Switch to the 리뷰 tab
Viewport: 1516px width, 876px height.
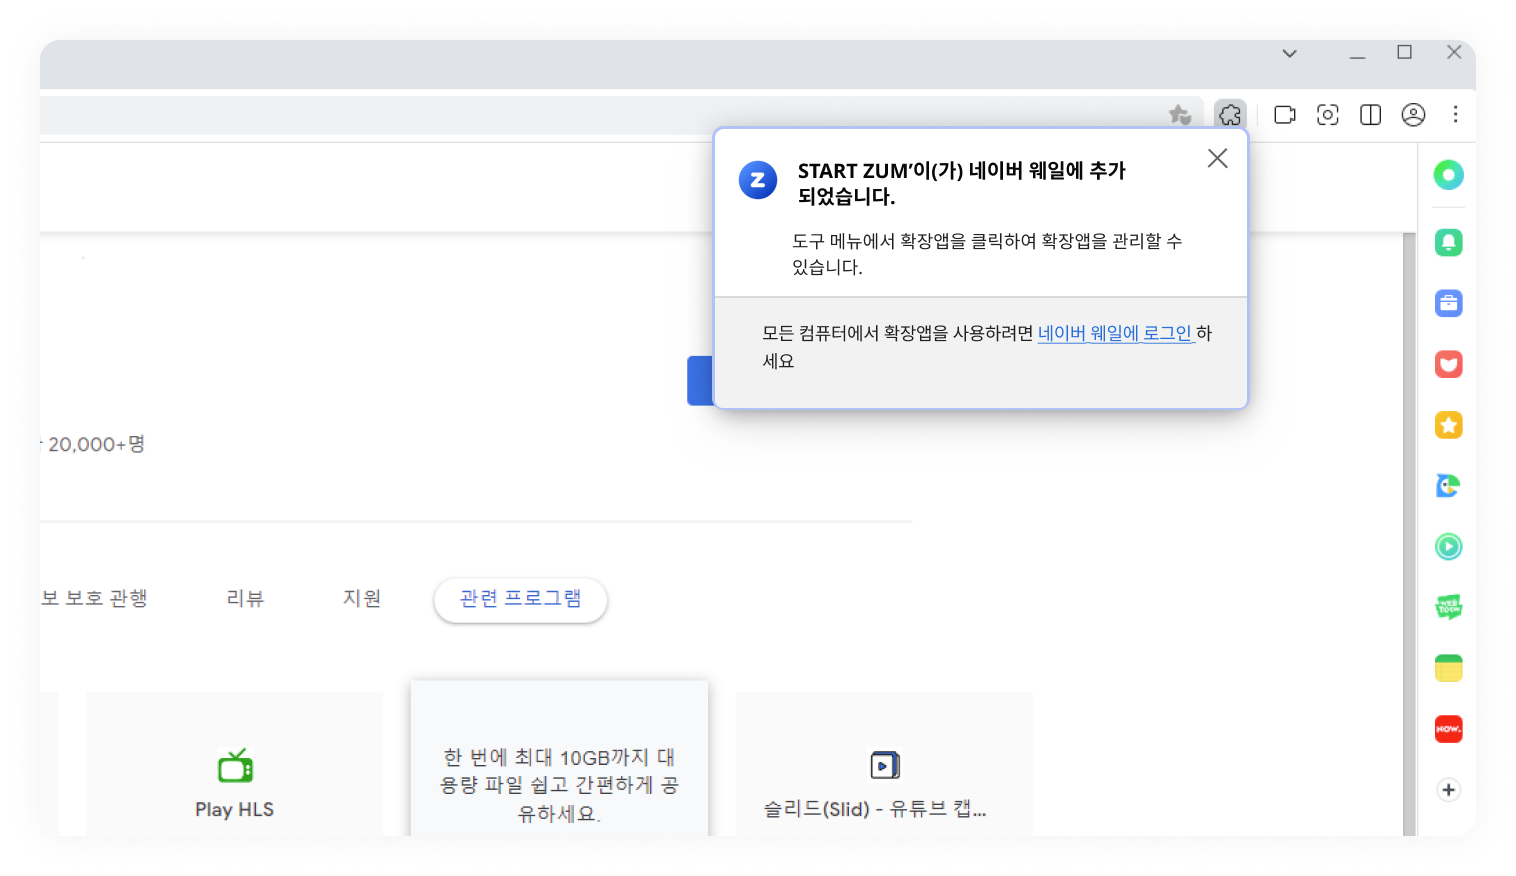click(245, 598)
